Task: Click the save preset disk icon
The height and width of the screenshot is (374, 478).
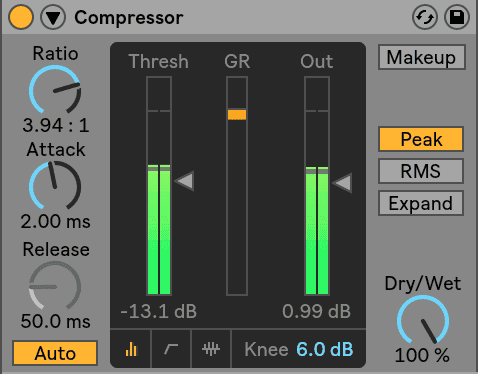Action: click(457, 17)
